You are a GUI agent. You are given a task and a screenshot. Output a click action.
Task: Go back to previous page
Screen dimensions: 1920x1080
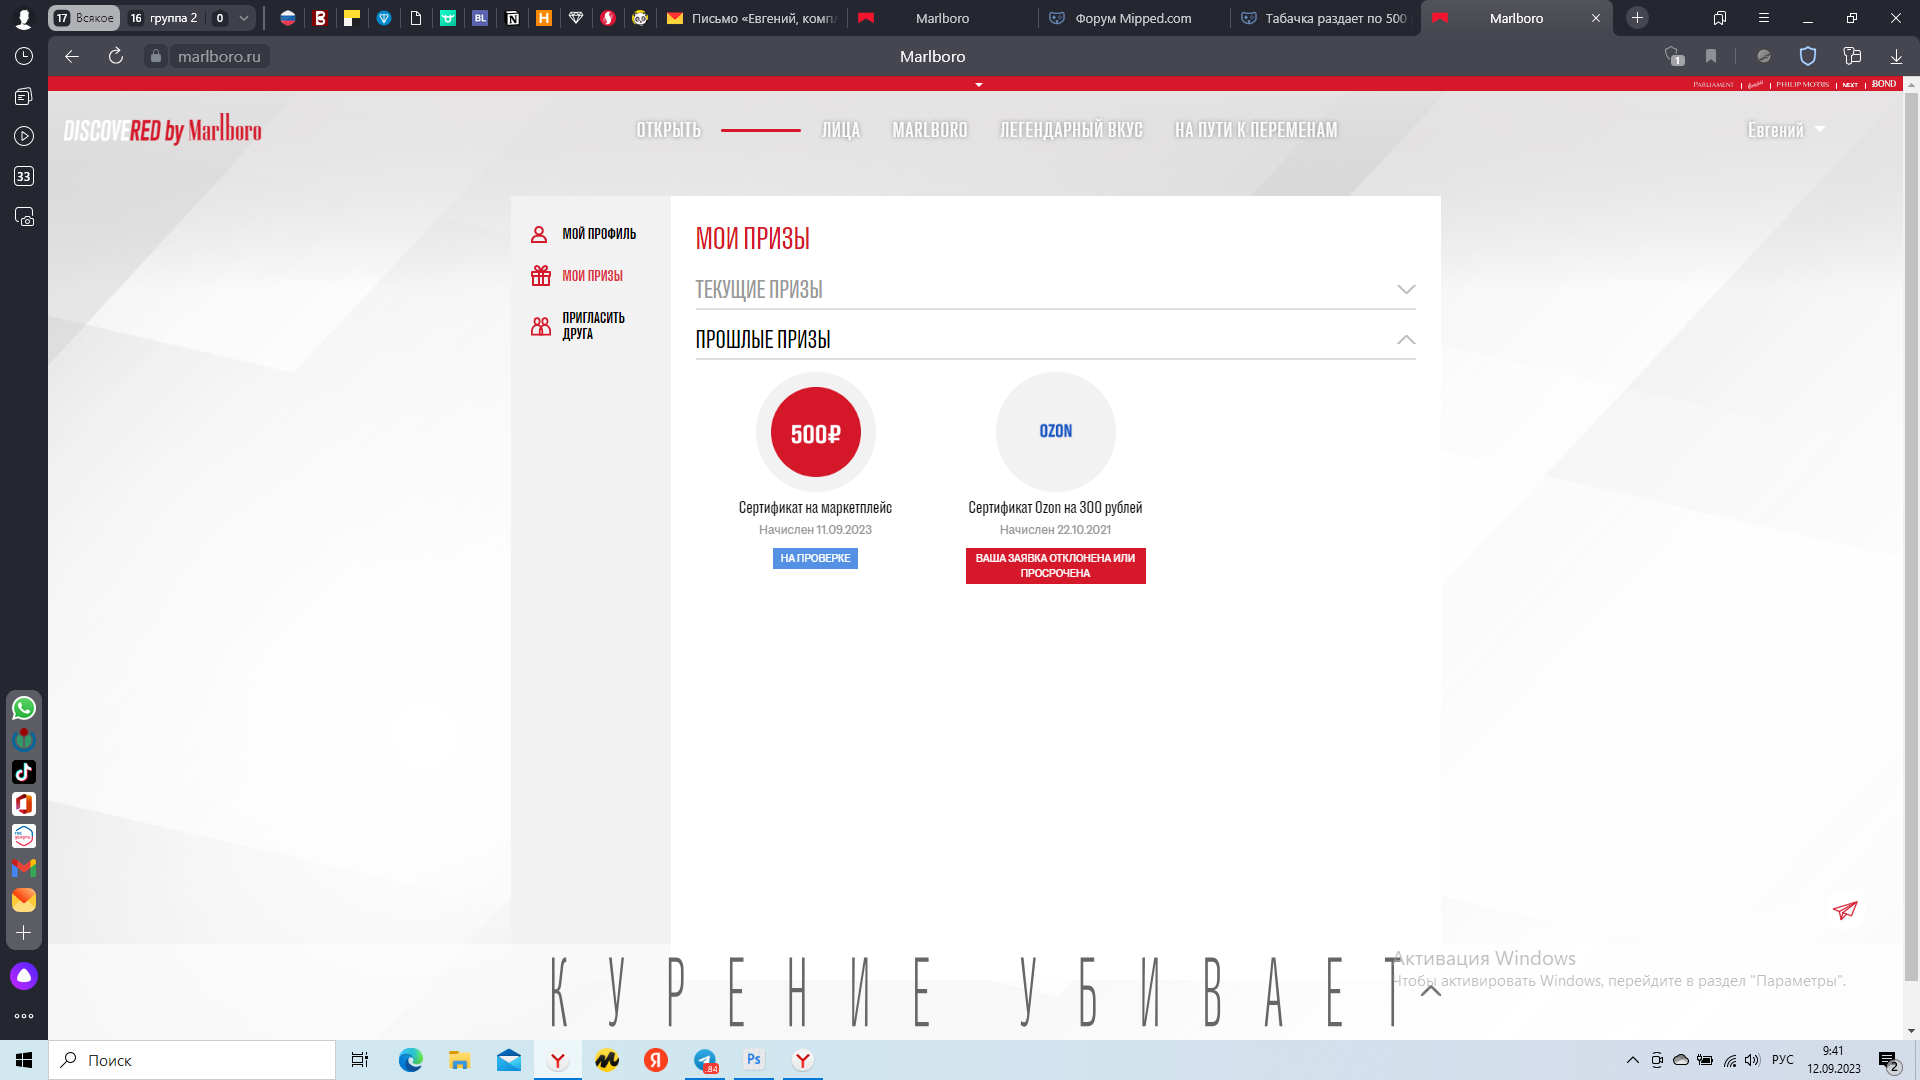click(72, 56)
